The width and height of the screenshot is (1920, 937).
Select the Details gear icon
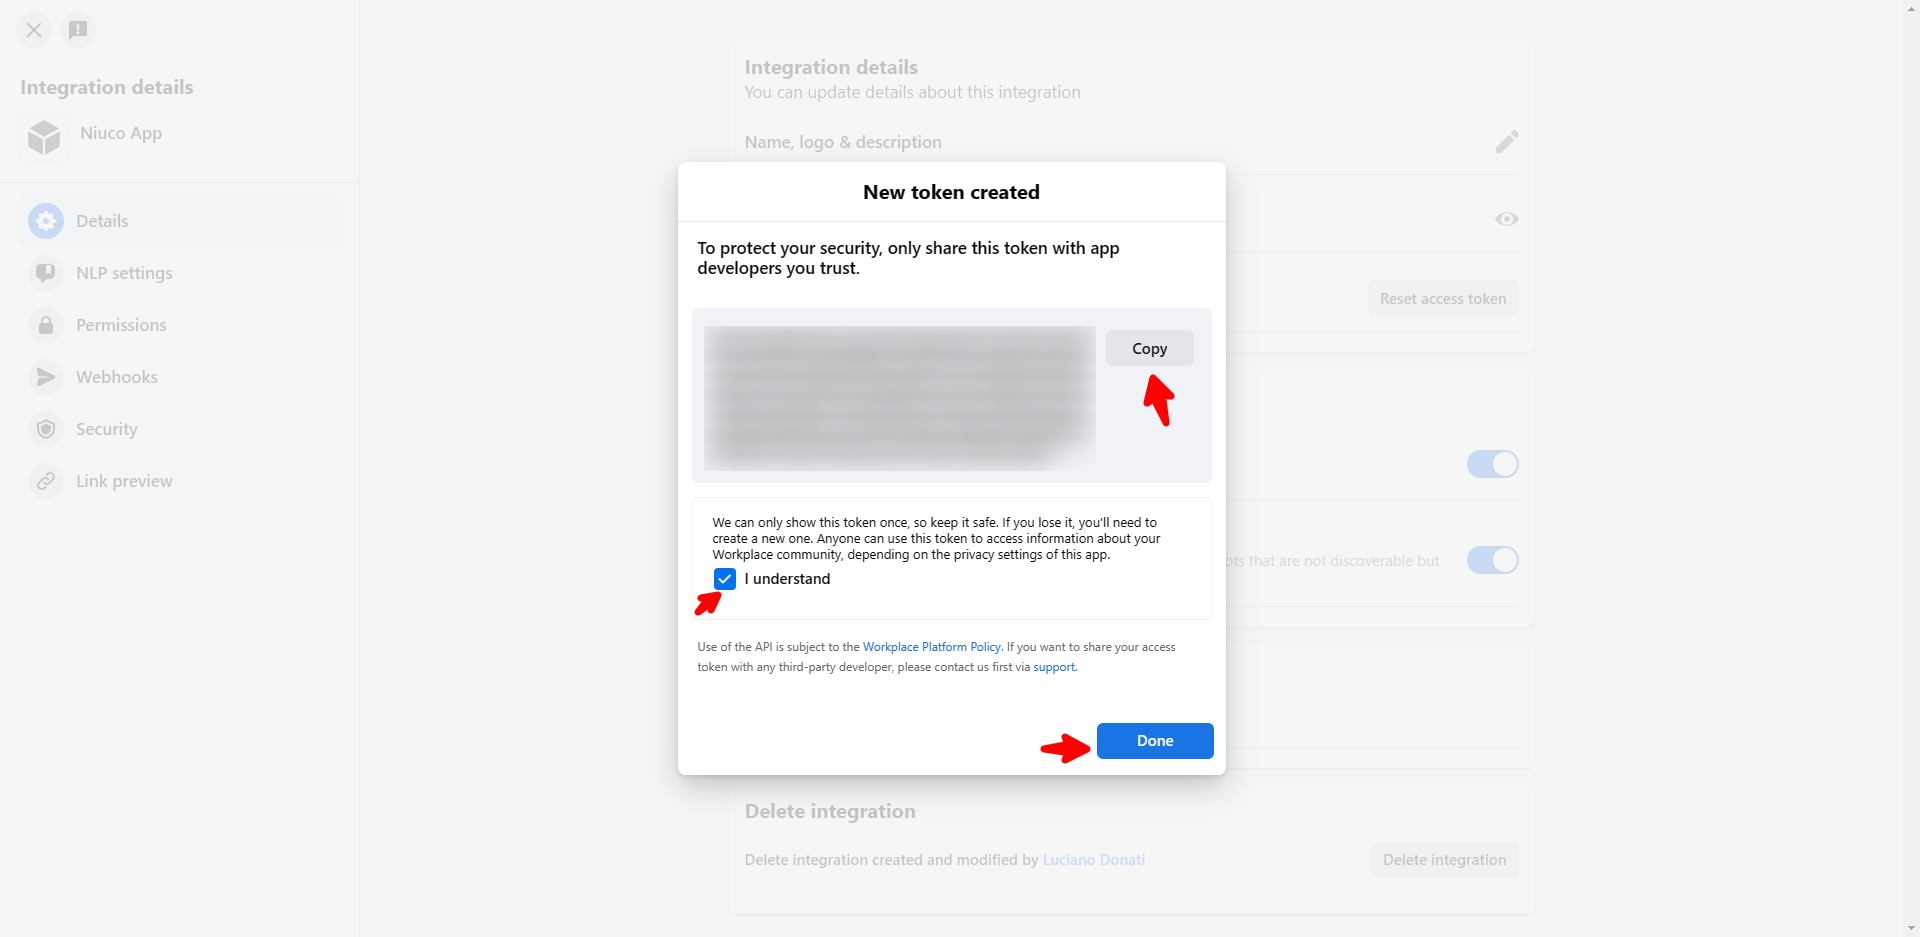coord(46,221)
